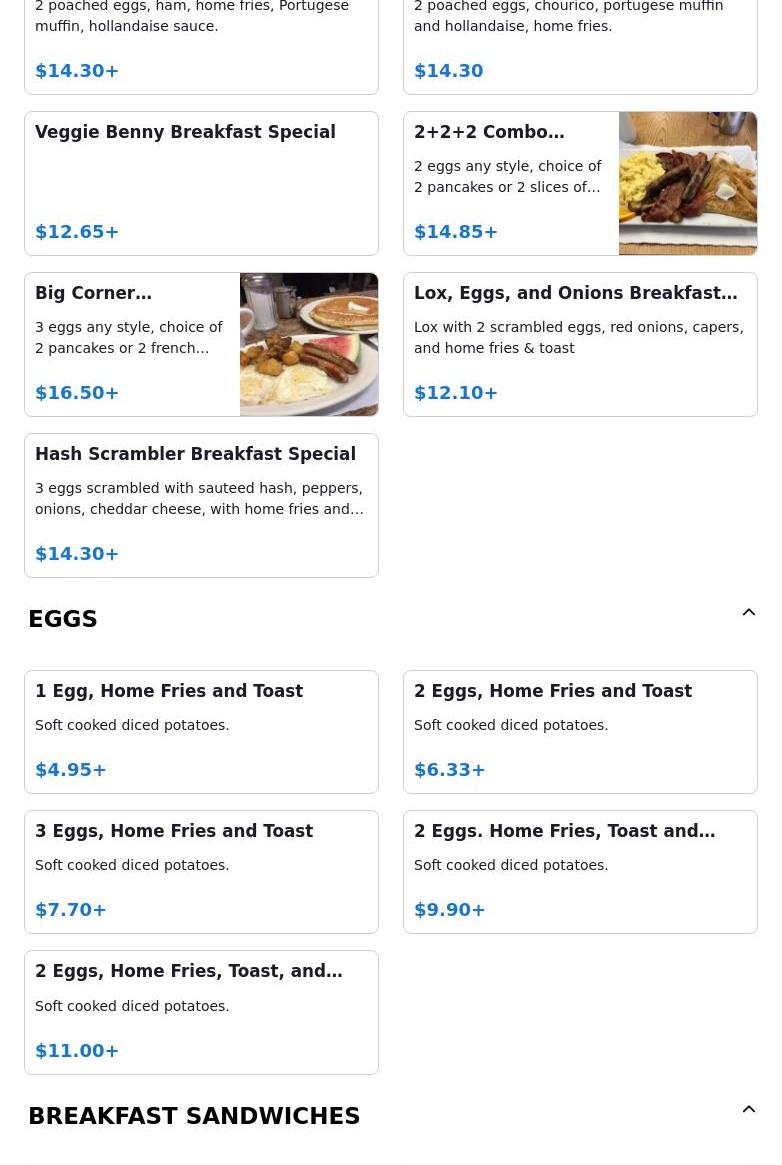Select Veggie Benny Breakfast Special item
782x1165 pixels.
[x=201, y=184]
